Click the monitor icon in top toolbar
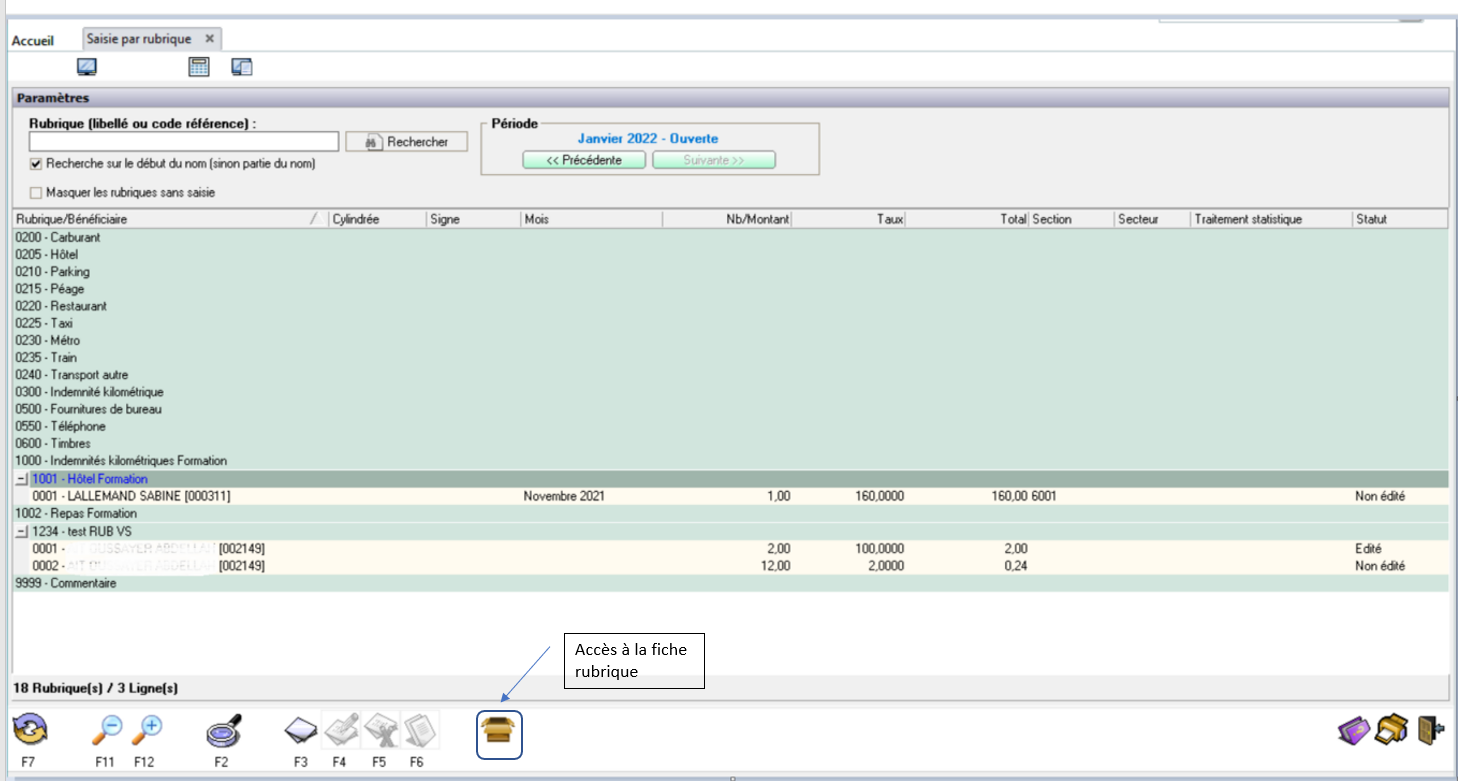 87,67
